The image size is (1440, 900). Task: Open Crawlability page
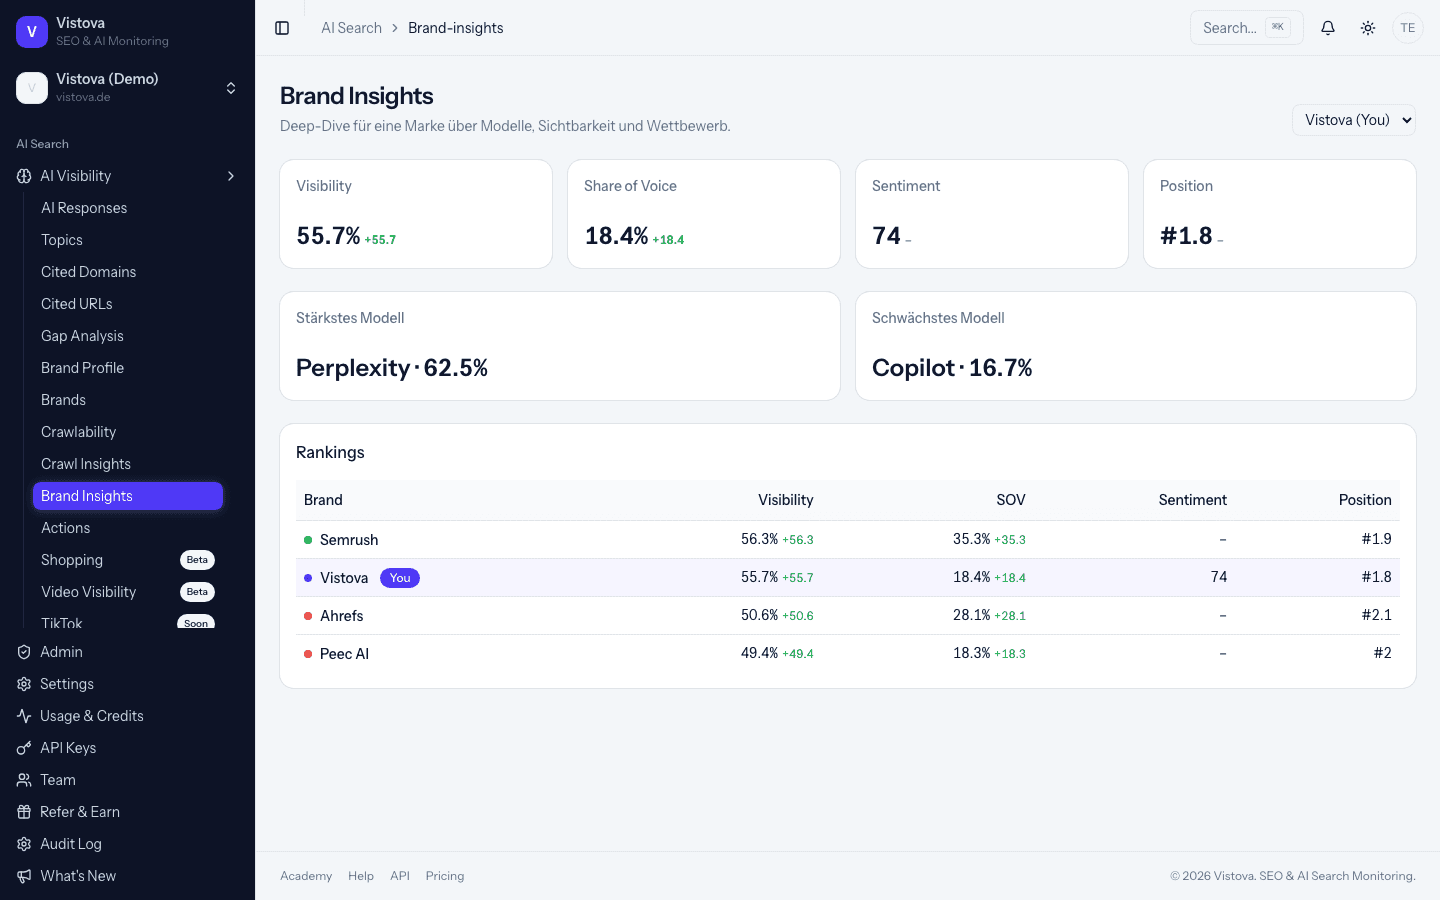(x=128, y=432)
